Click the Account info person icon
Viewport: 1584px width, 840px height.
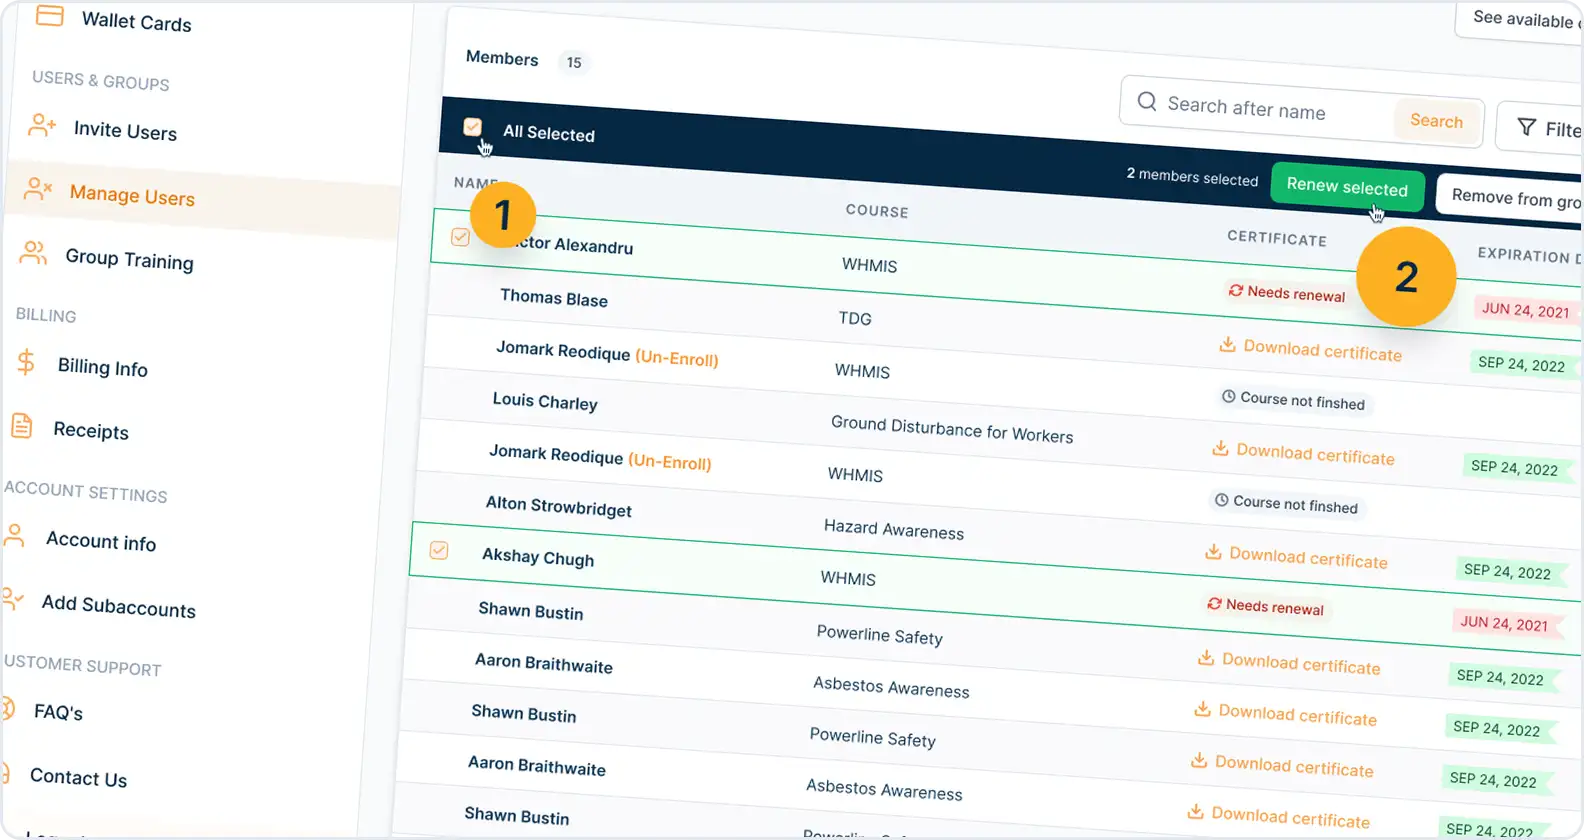click(14, 535)
